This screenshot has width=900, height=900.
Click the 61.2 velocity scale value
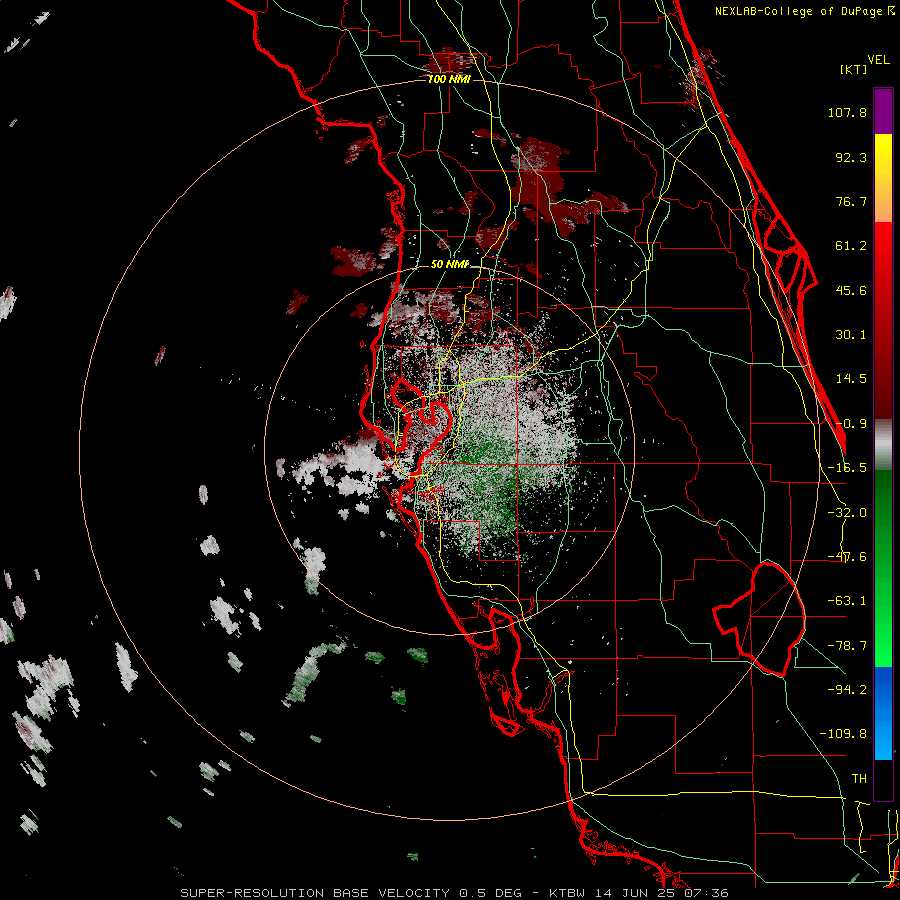point(851,246)
